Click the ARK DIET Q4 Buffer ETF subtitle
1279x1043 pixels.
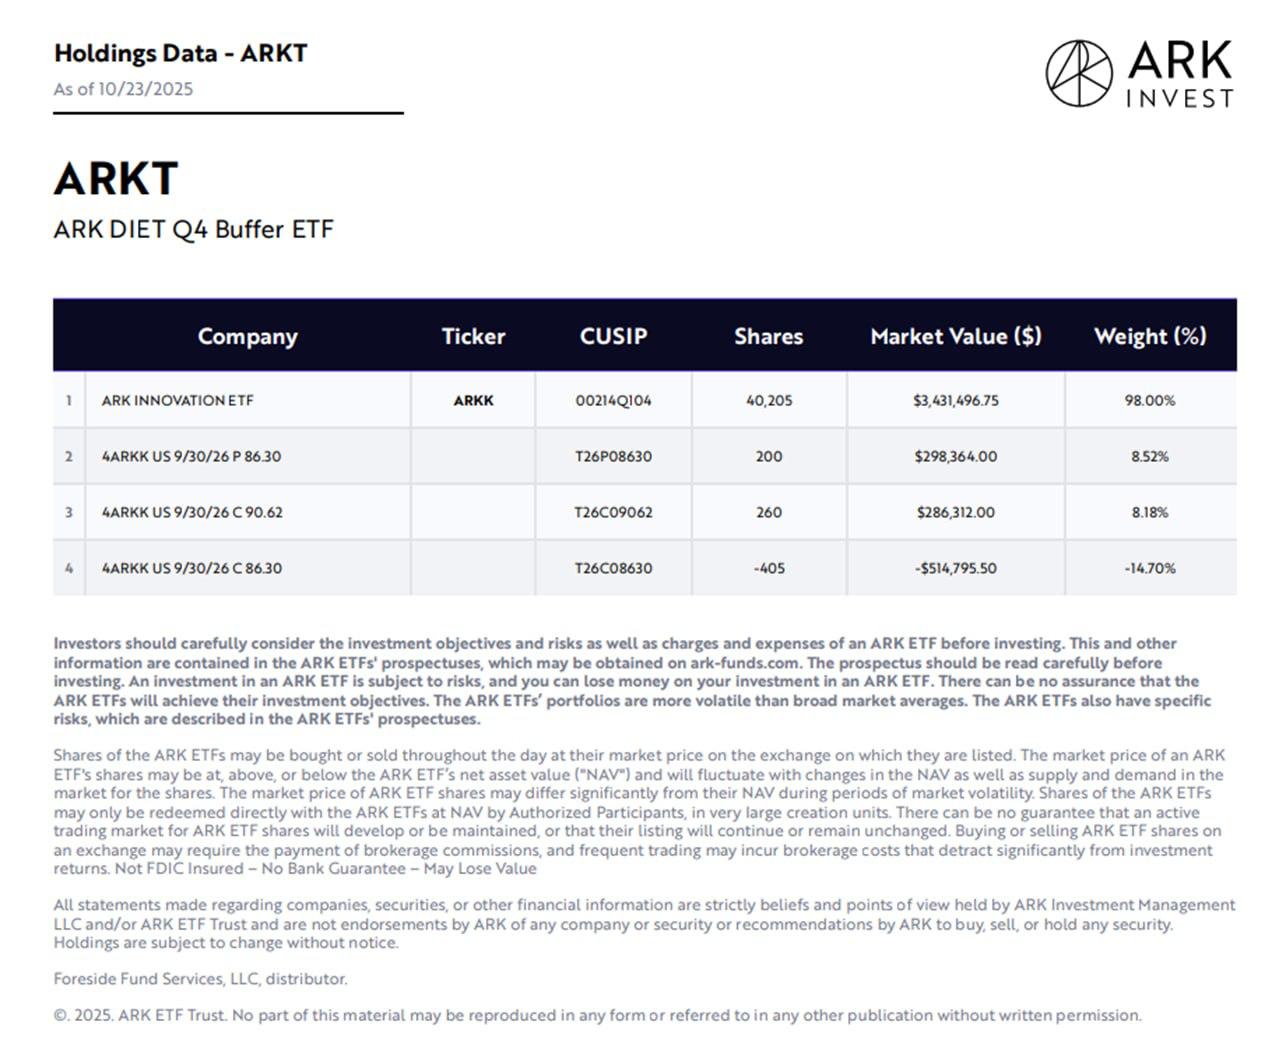(193, 229)
